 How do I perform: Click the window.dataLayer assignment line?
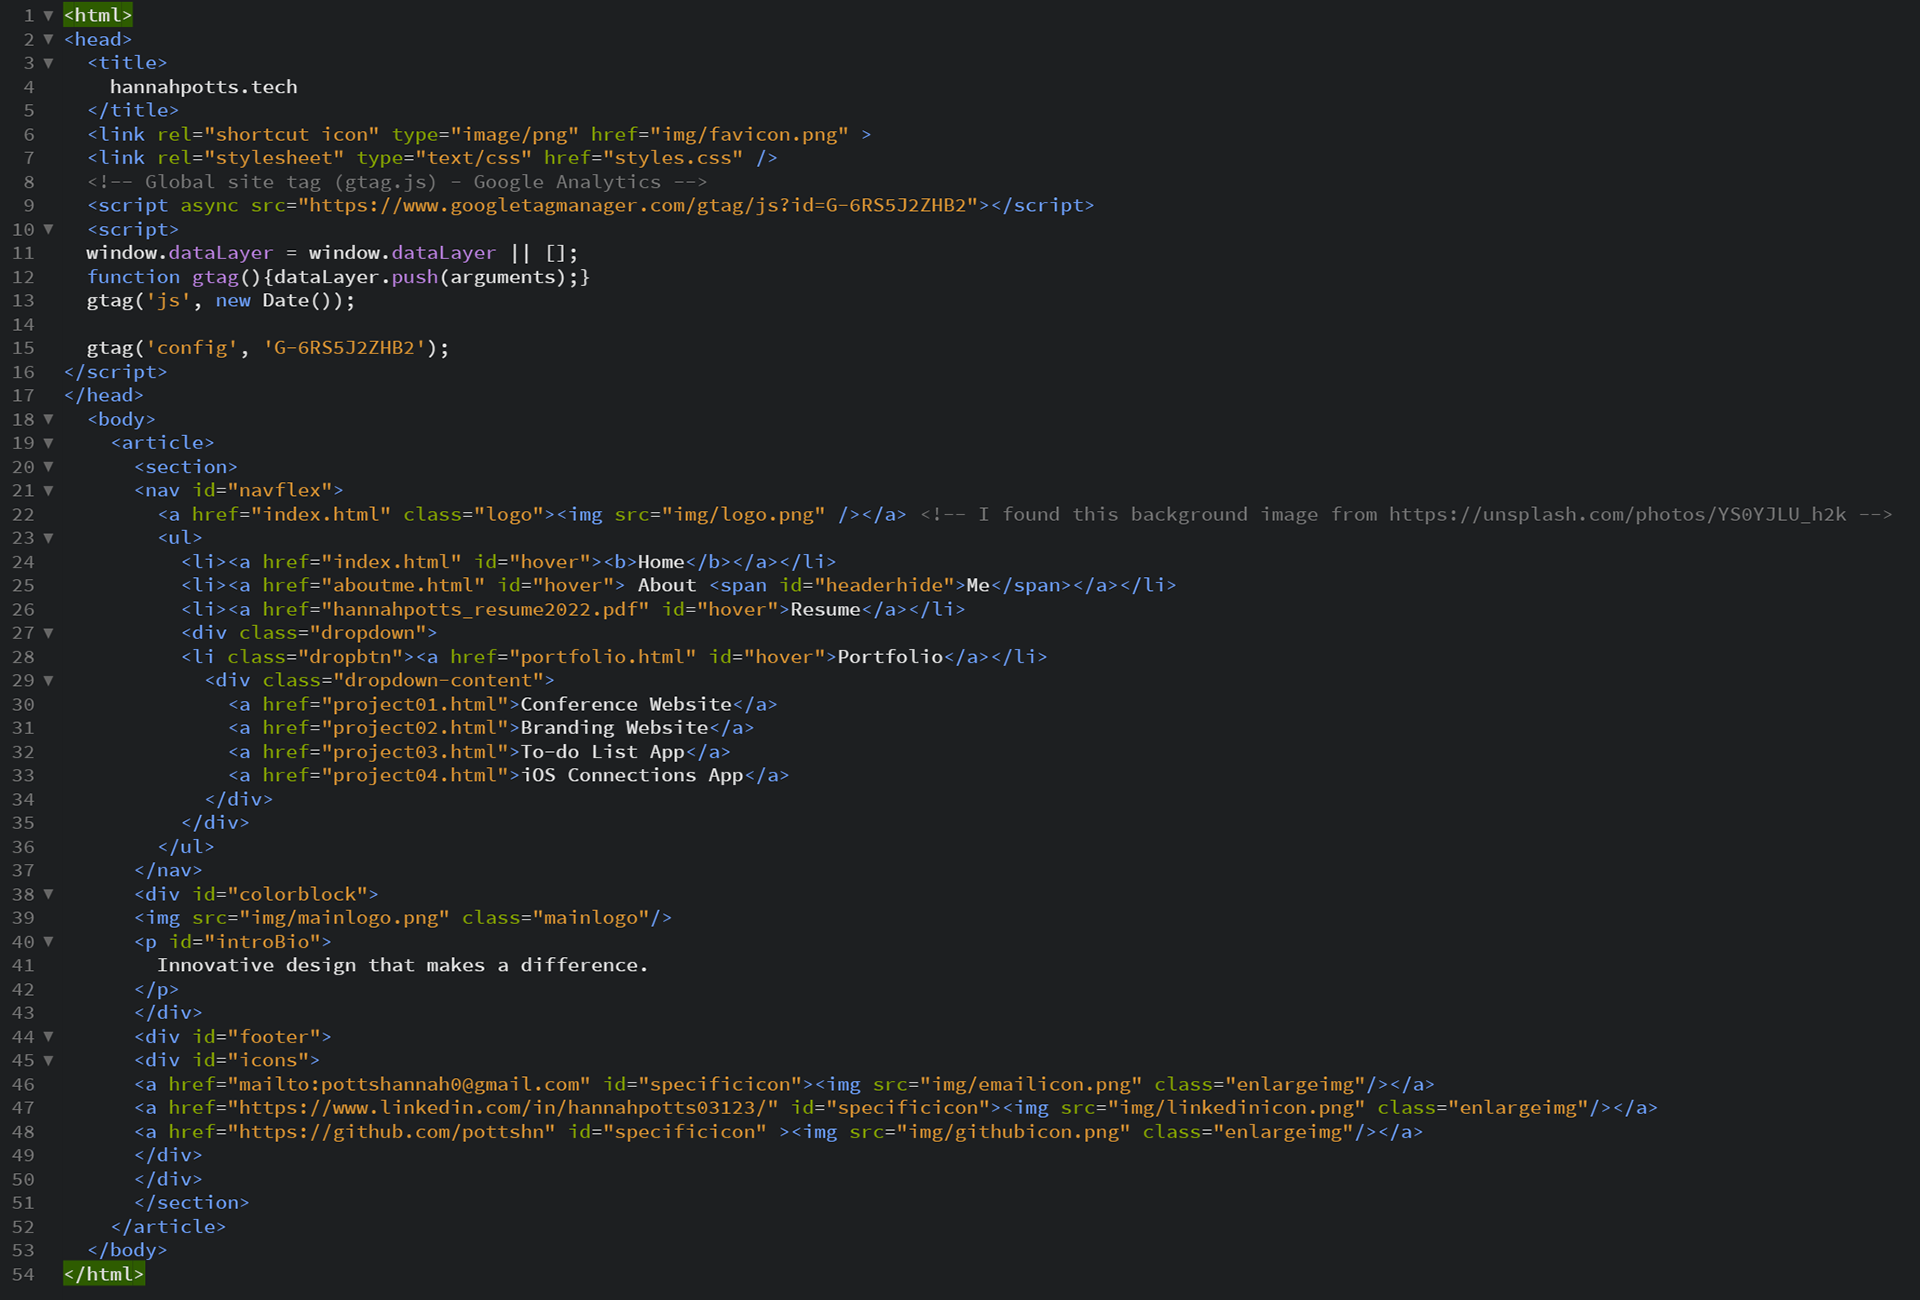(x=332, y=253)
